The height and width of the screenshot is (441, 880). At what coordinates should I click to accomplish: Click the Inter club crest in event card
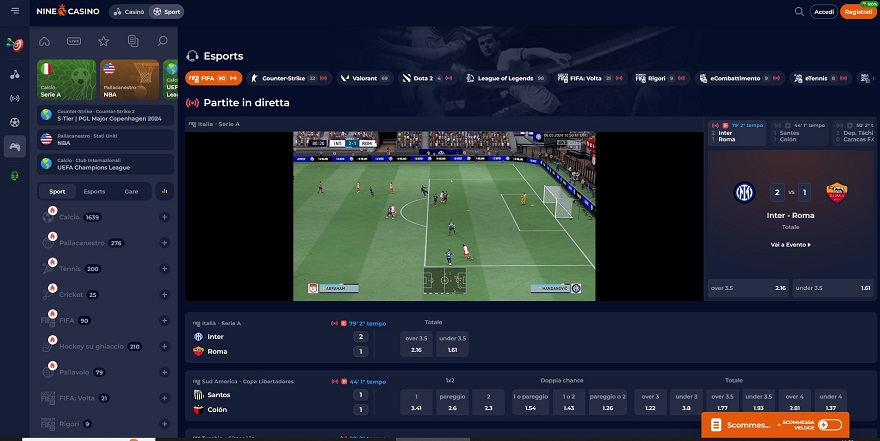click(744, 192)
